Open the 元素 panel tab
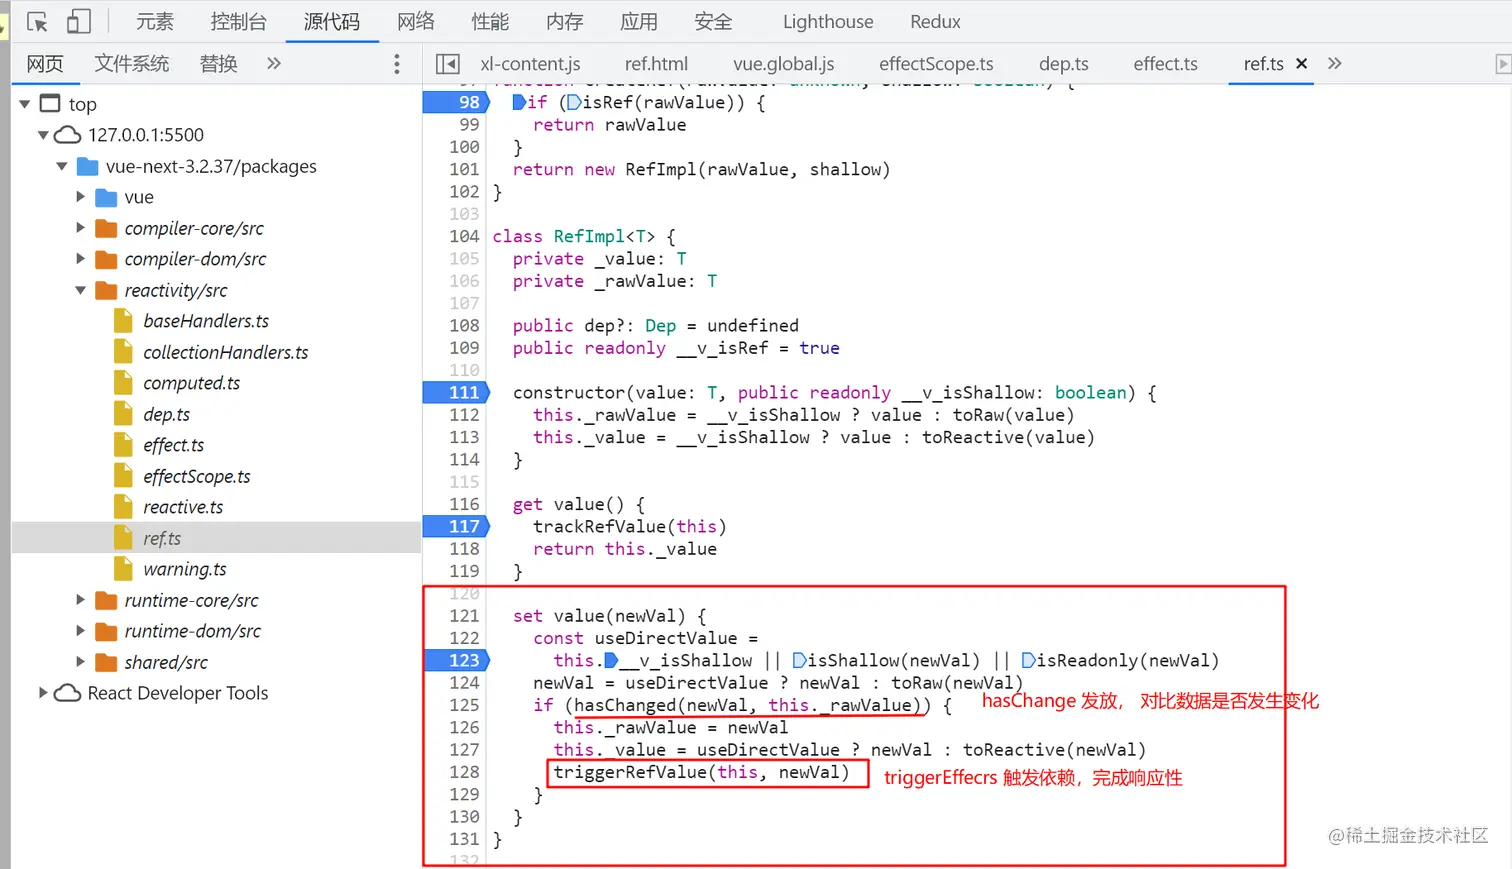 click(x=155, y=21)
